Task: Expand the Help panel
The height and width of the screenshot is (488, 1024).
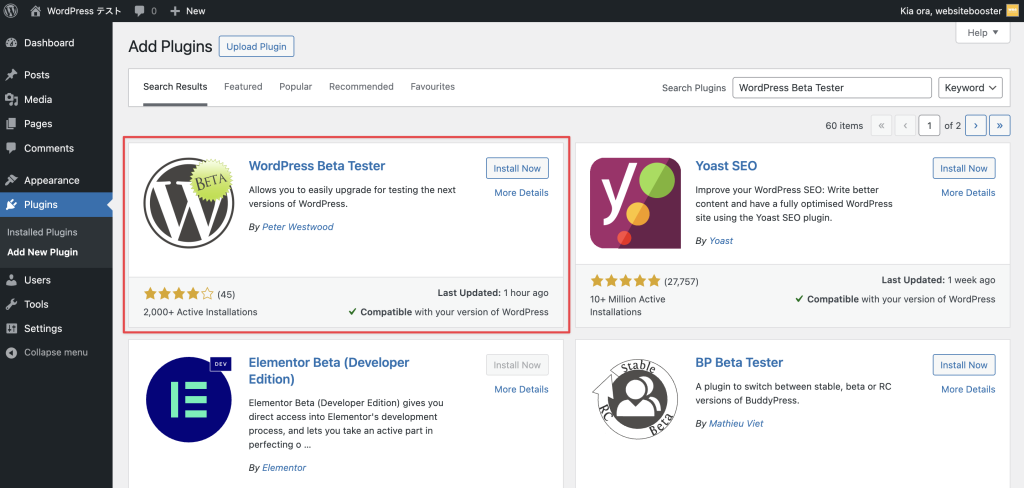Action: [x=983, y=33]
